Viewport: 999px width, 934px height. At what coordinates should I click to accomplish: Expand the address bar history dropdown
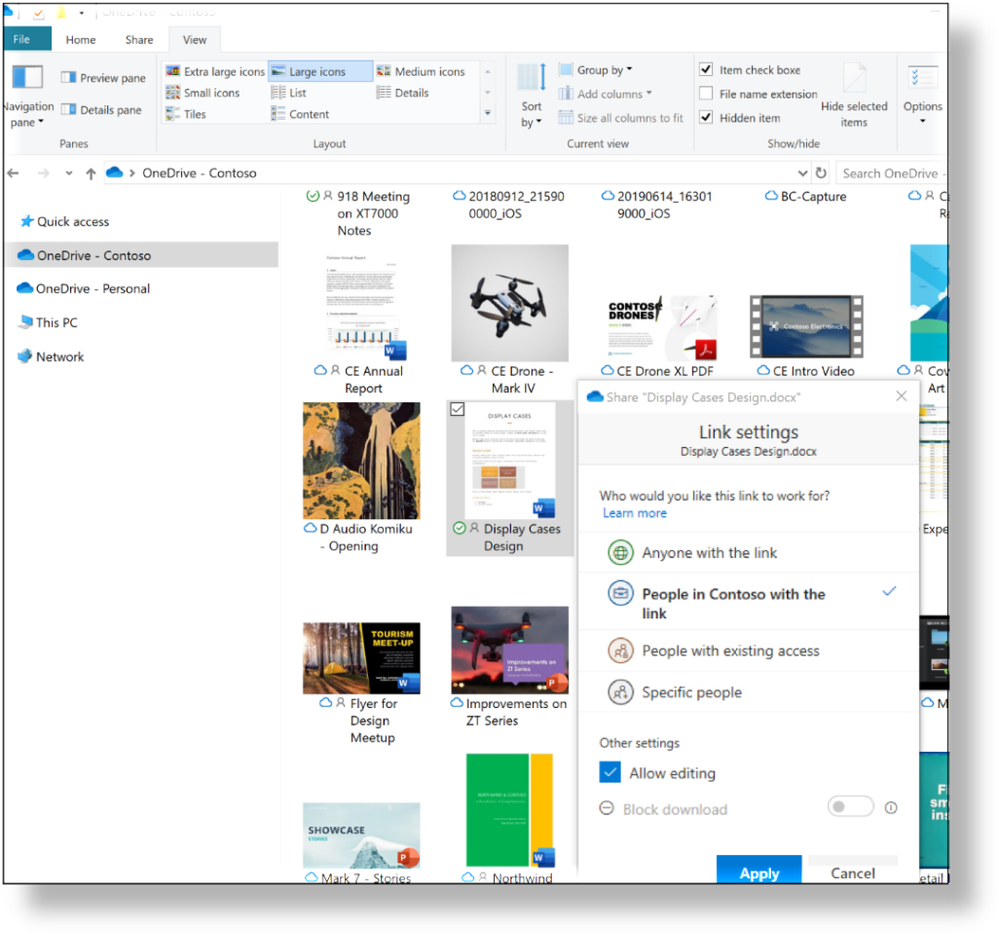pyautogui.click(x=803, y=173)
